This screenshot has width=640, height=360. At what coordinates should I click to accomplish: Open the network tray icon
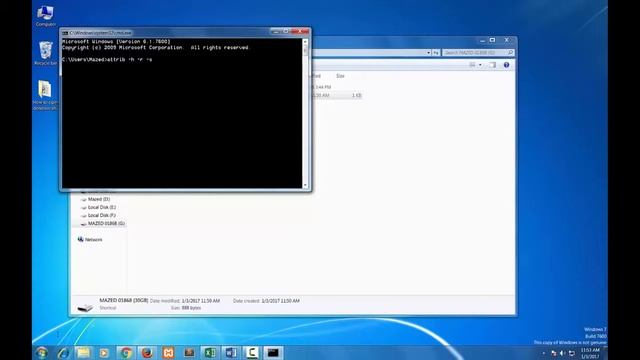pyautogui.click(x=571, y=353)
